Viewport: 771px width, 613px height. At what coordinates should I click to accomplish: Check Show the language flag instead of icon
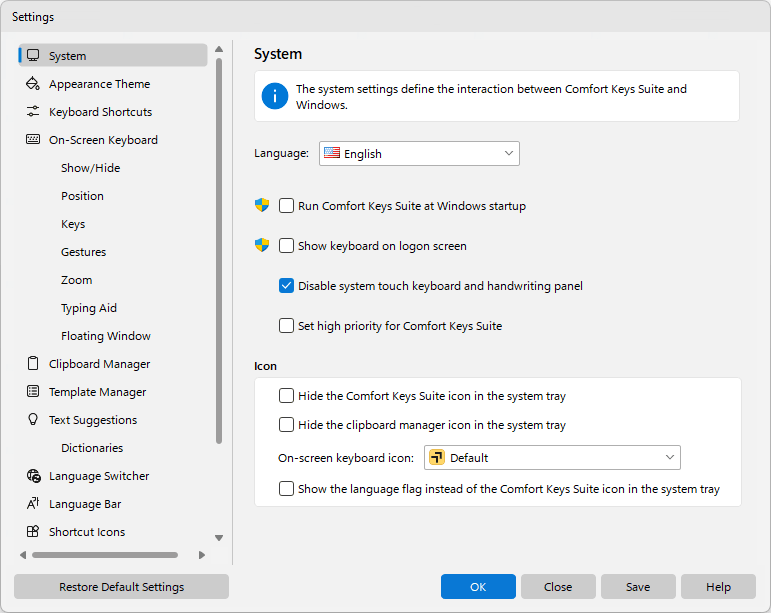[x=286, y=489]
